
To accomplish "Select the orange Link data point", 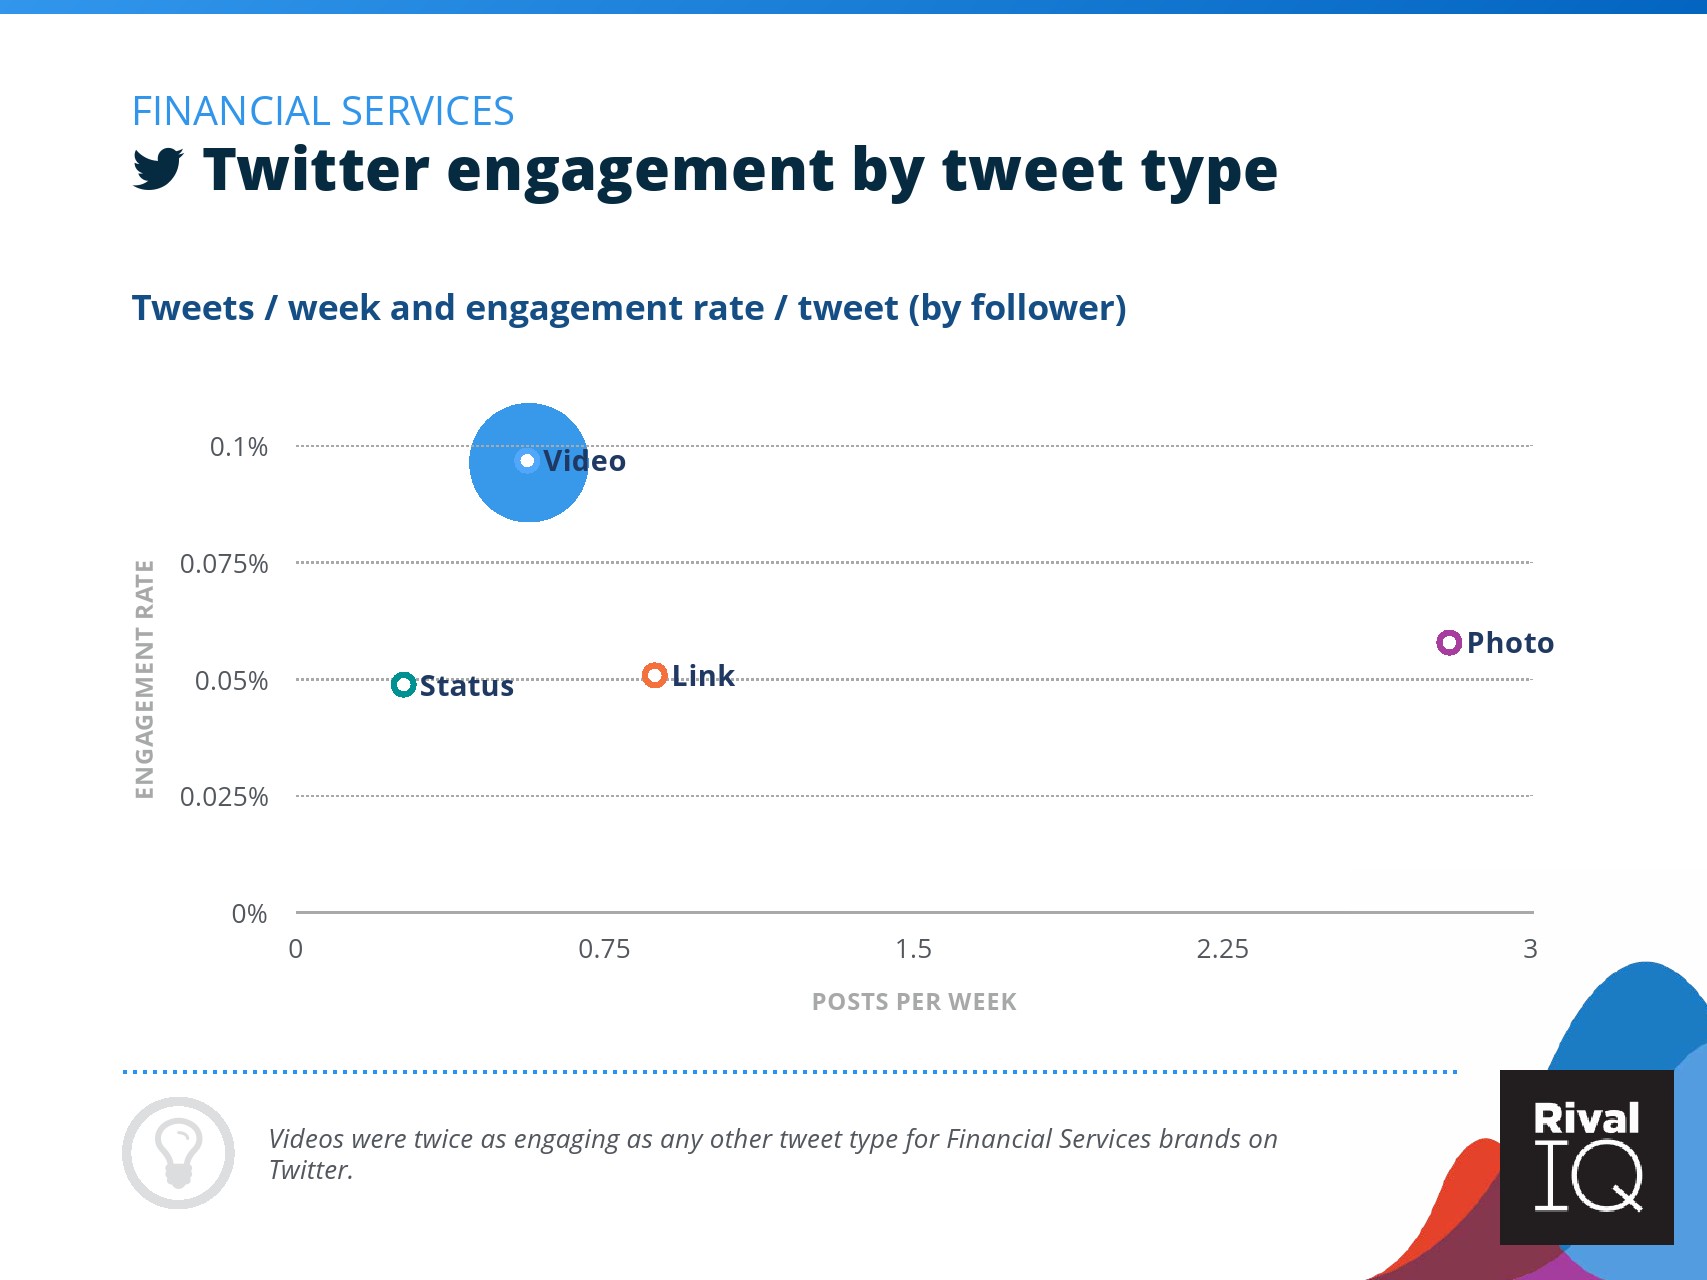I will [x=654, y=676].
